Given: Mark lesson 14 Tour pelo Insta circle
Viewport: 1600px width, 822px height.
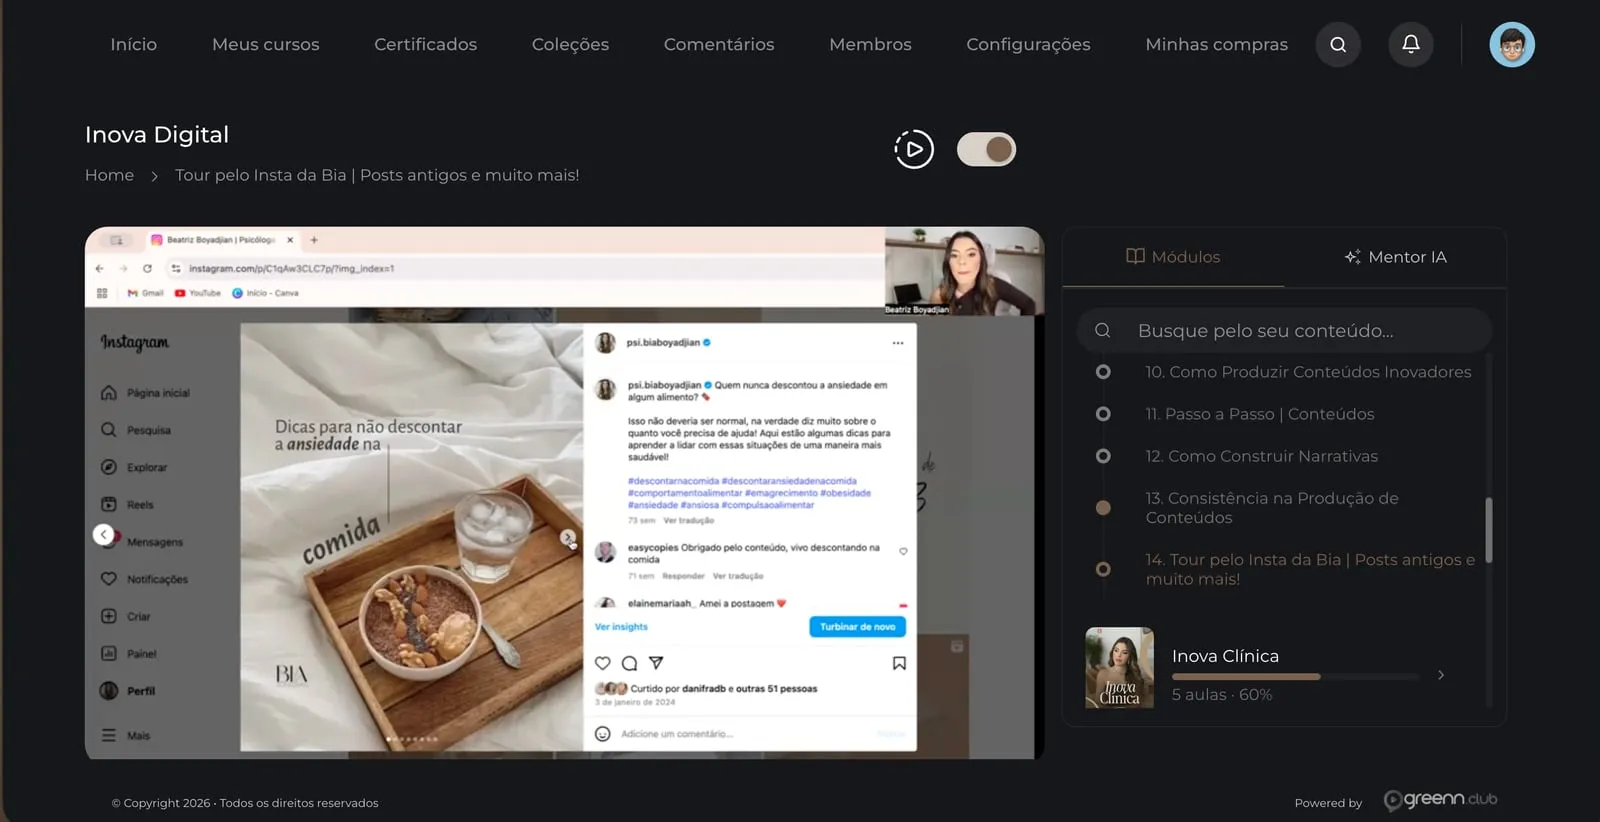Looking at the screenshot, I should pos(1103,569).
